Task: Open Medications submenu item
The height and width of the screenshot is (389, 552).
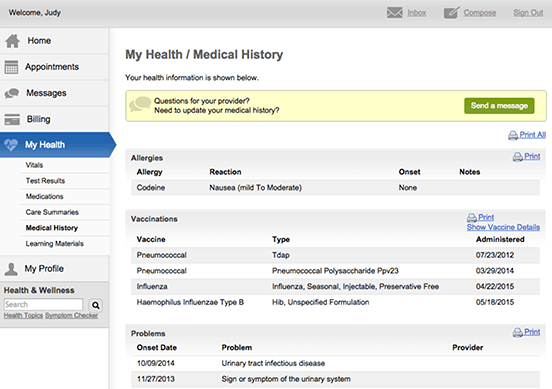Action: click(x=44, y=196)
